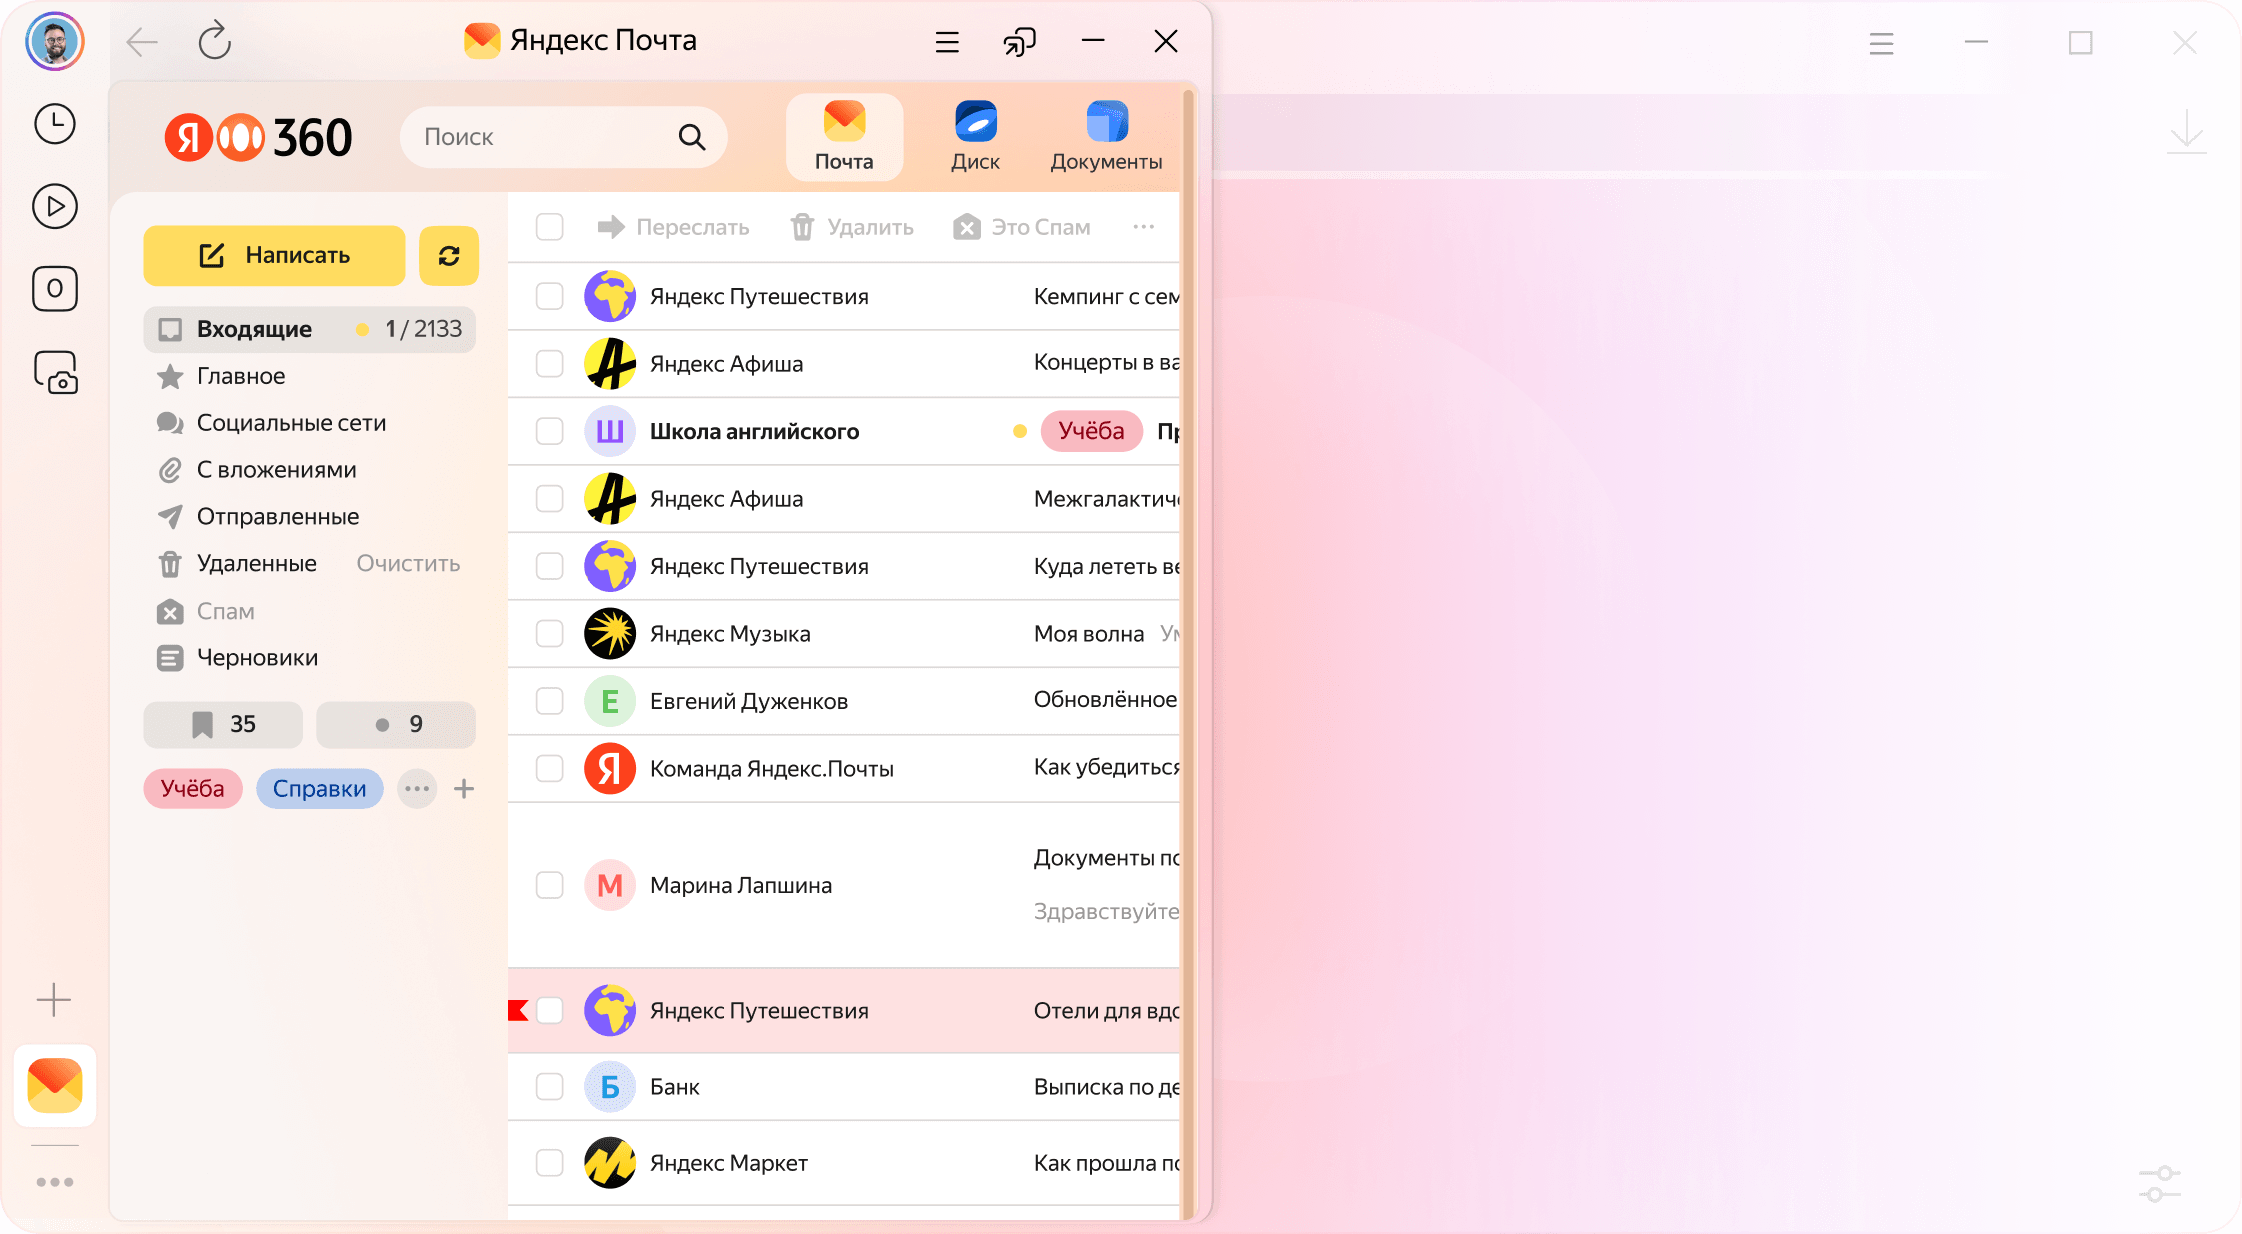Select the Школа английского message checkbox

[x=550, y=431]
